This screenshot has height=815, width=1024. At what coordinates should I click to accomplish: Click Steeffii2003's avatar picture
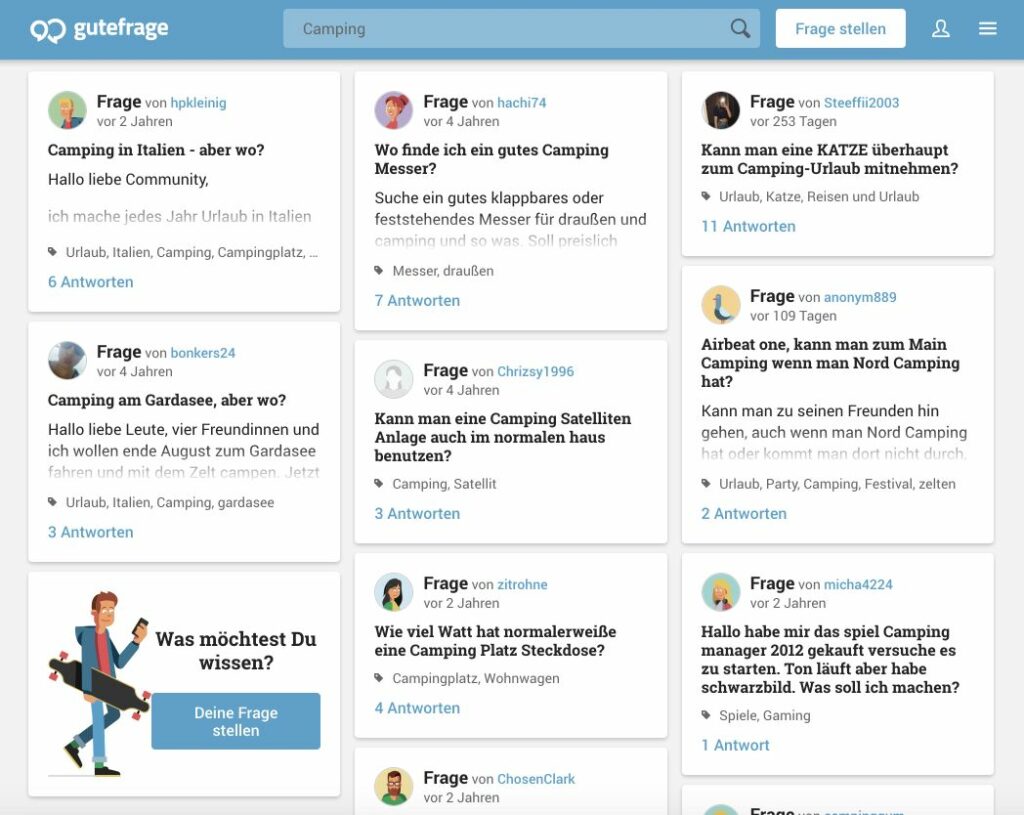point(721,110)
